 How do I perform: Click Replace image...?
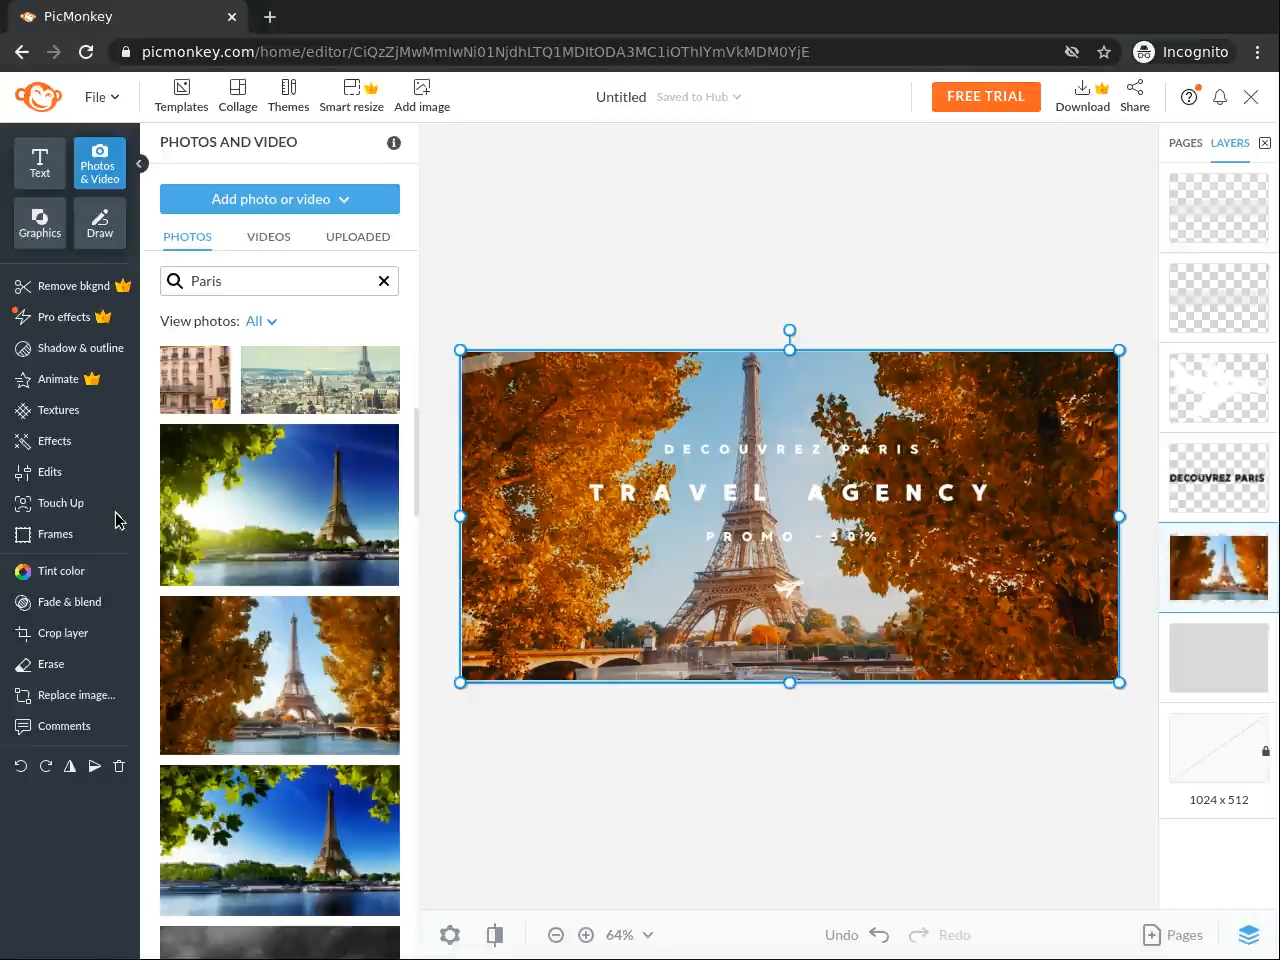(x=65, y=695)
